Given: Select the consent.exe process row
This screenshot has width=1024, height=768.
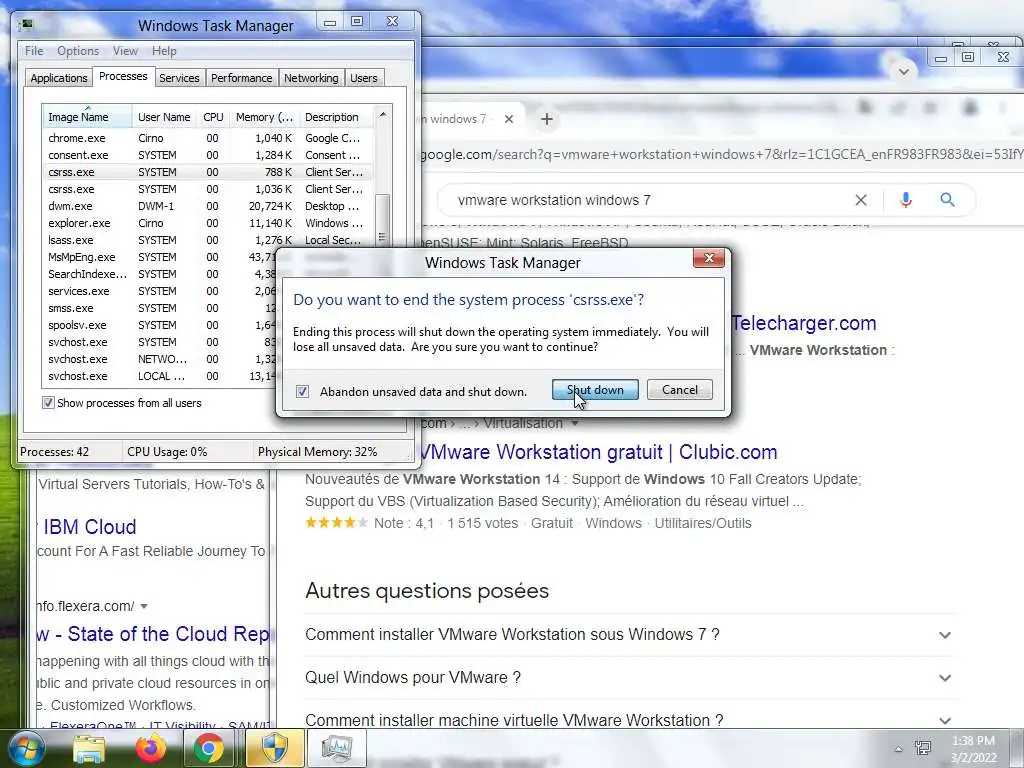Looking at the screenshot, I should pyautogui.click(x=208, y=155).
